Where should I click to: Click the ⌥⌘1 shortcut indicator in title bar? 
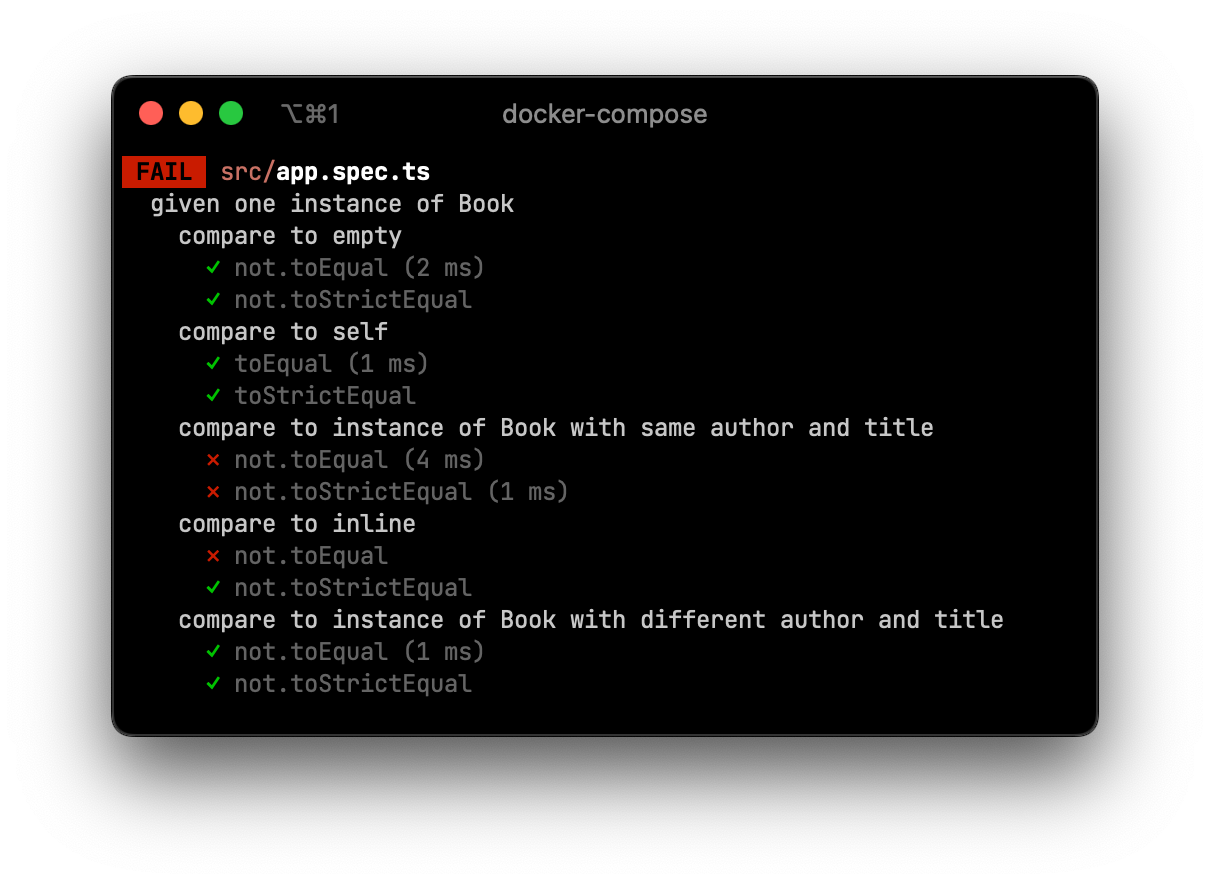coord(310,115)
